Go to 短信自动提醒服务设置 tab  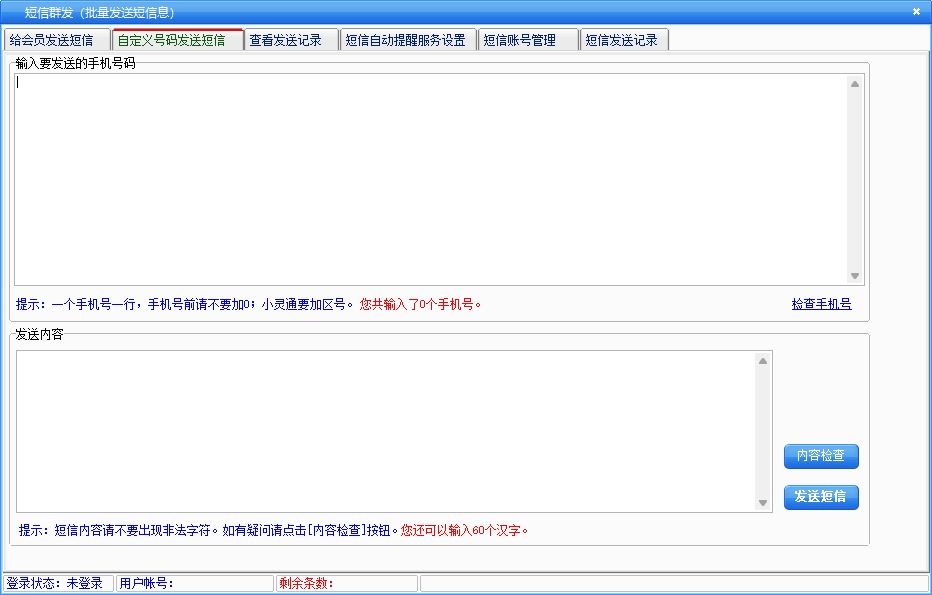(406, 41)
